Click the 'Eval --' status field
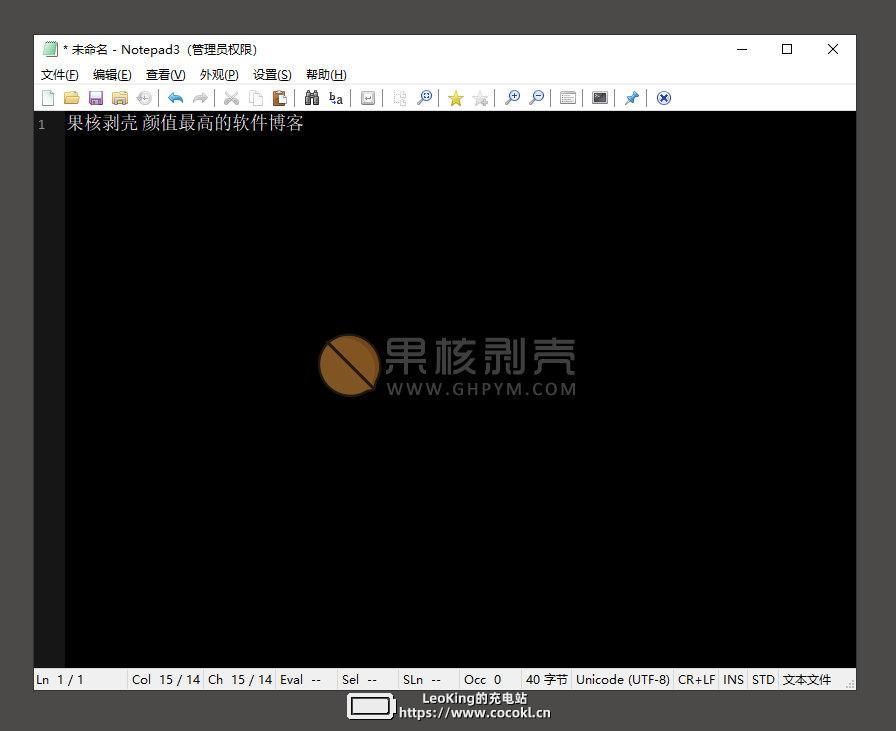The height and width of the screenshot is (731, 896). (x=307, y=680)
